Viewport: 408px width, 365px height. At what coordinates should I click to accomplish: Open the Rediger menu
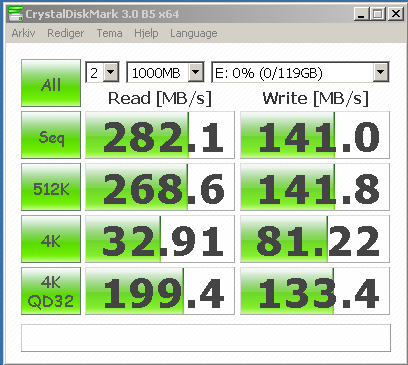pos(66,33)
